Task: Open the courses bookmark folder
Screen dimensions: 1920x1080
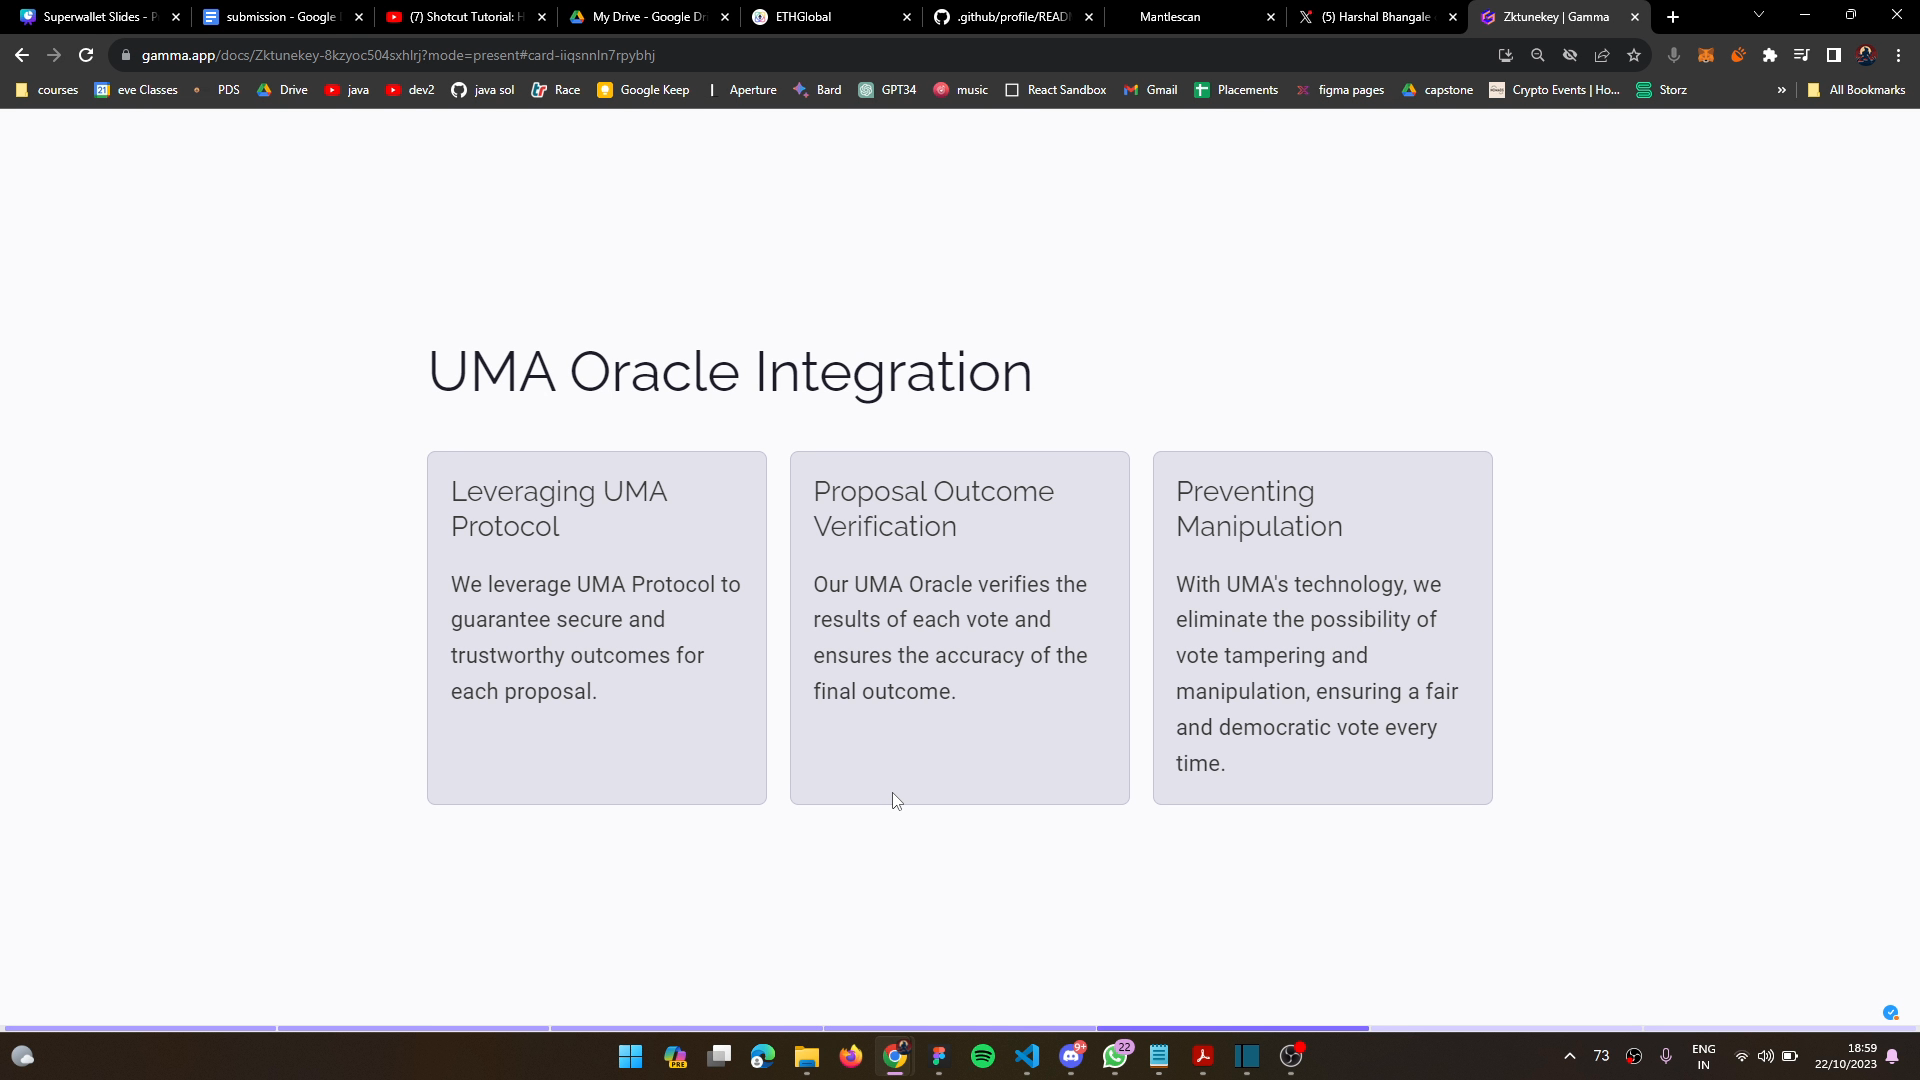Action: point(47,90)
